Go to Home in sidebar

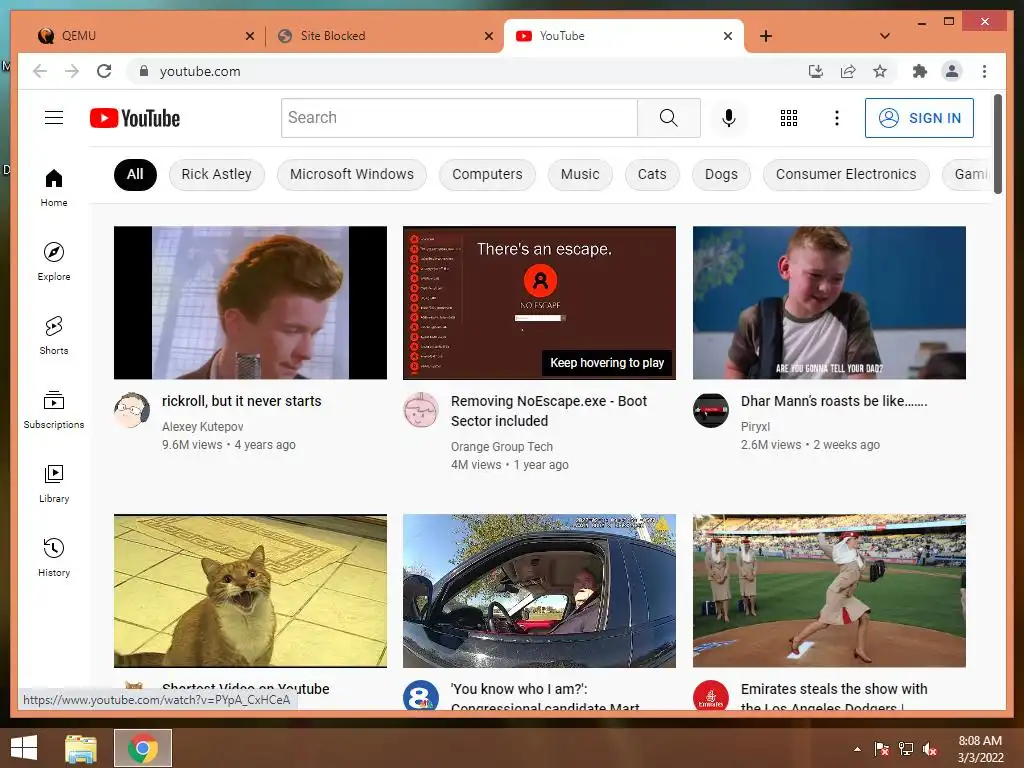pos(54,188)
